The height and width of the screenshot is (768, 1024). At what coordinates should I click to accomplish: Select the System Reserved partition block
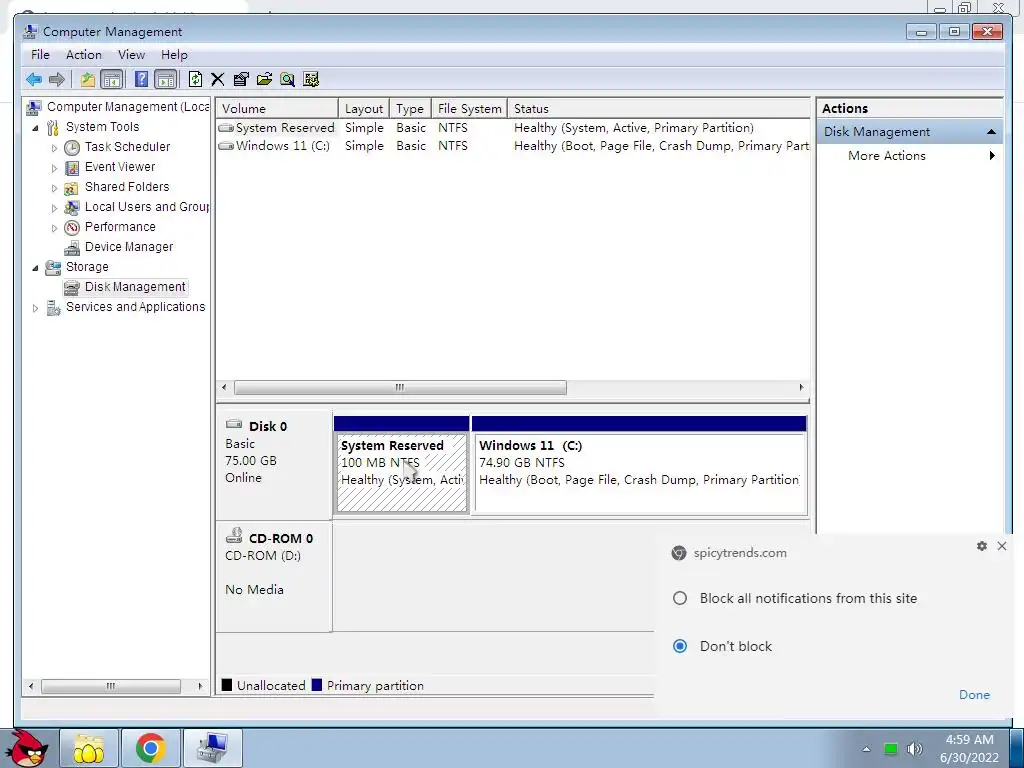tap(402, 466)
